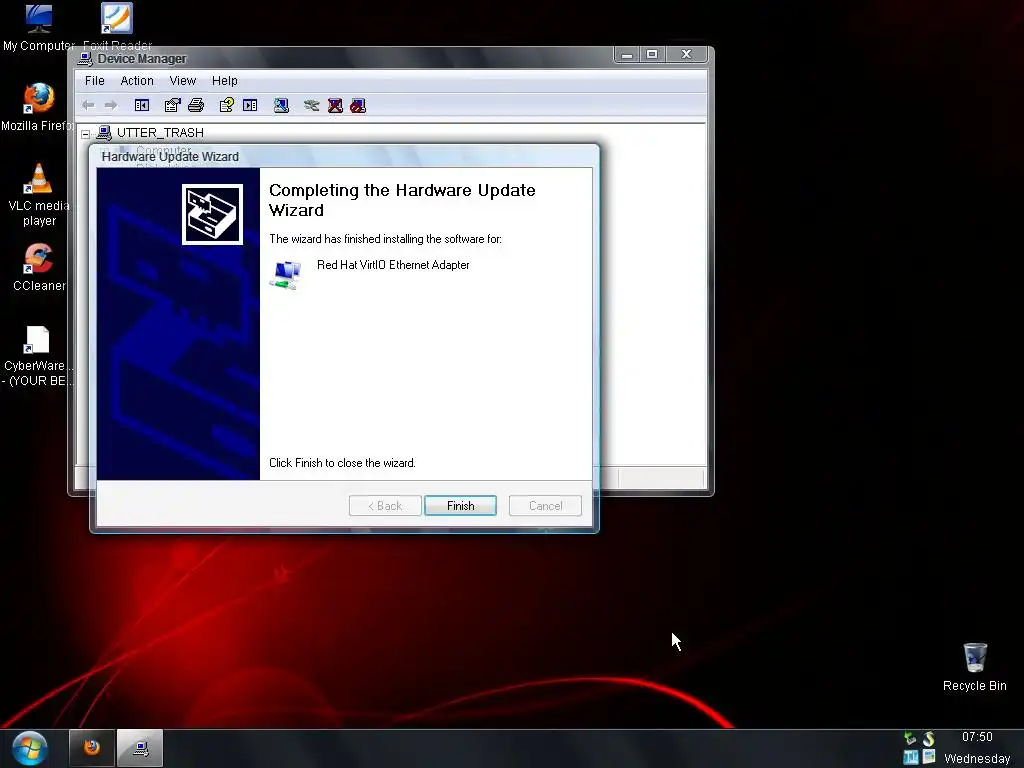The height and width of the screenshot is (768, 1024).
Task: Open VLC media player desktop shortcut
Action: pyautogui.click(x=39, y=195)
